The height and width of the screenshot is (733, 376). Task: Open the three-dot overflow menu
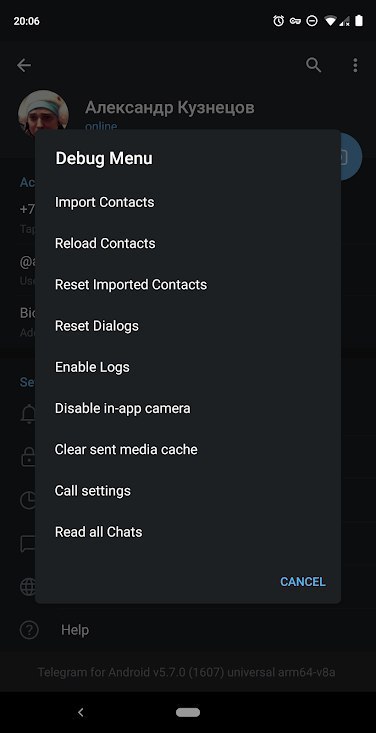[355, 65]
